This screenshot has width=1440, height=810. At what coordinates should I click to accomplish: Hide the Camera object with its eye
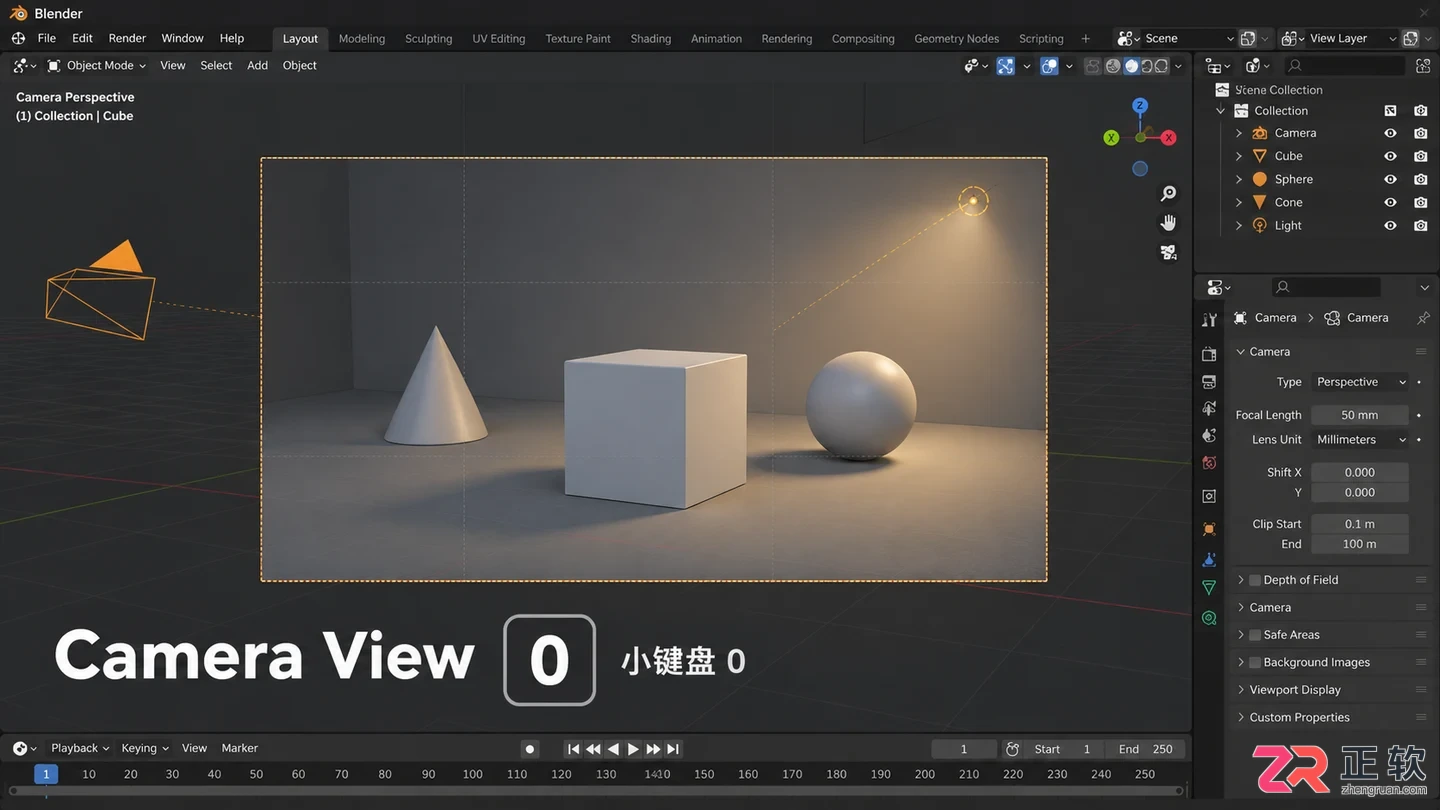coord(1390,133)
